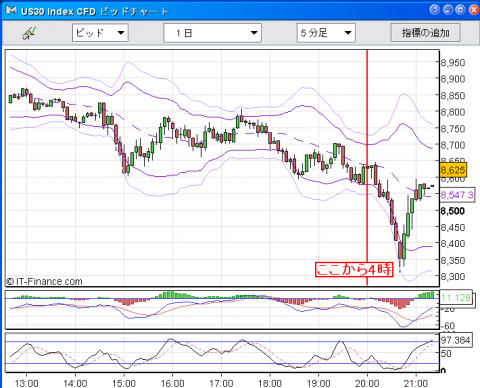Click the 8,500 bold price level
Image resolution: width=480 pixels, height=388 pixels.
pyautogui.click(x=453, y=211)
